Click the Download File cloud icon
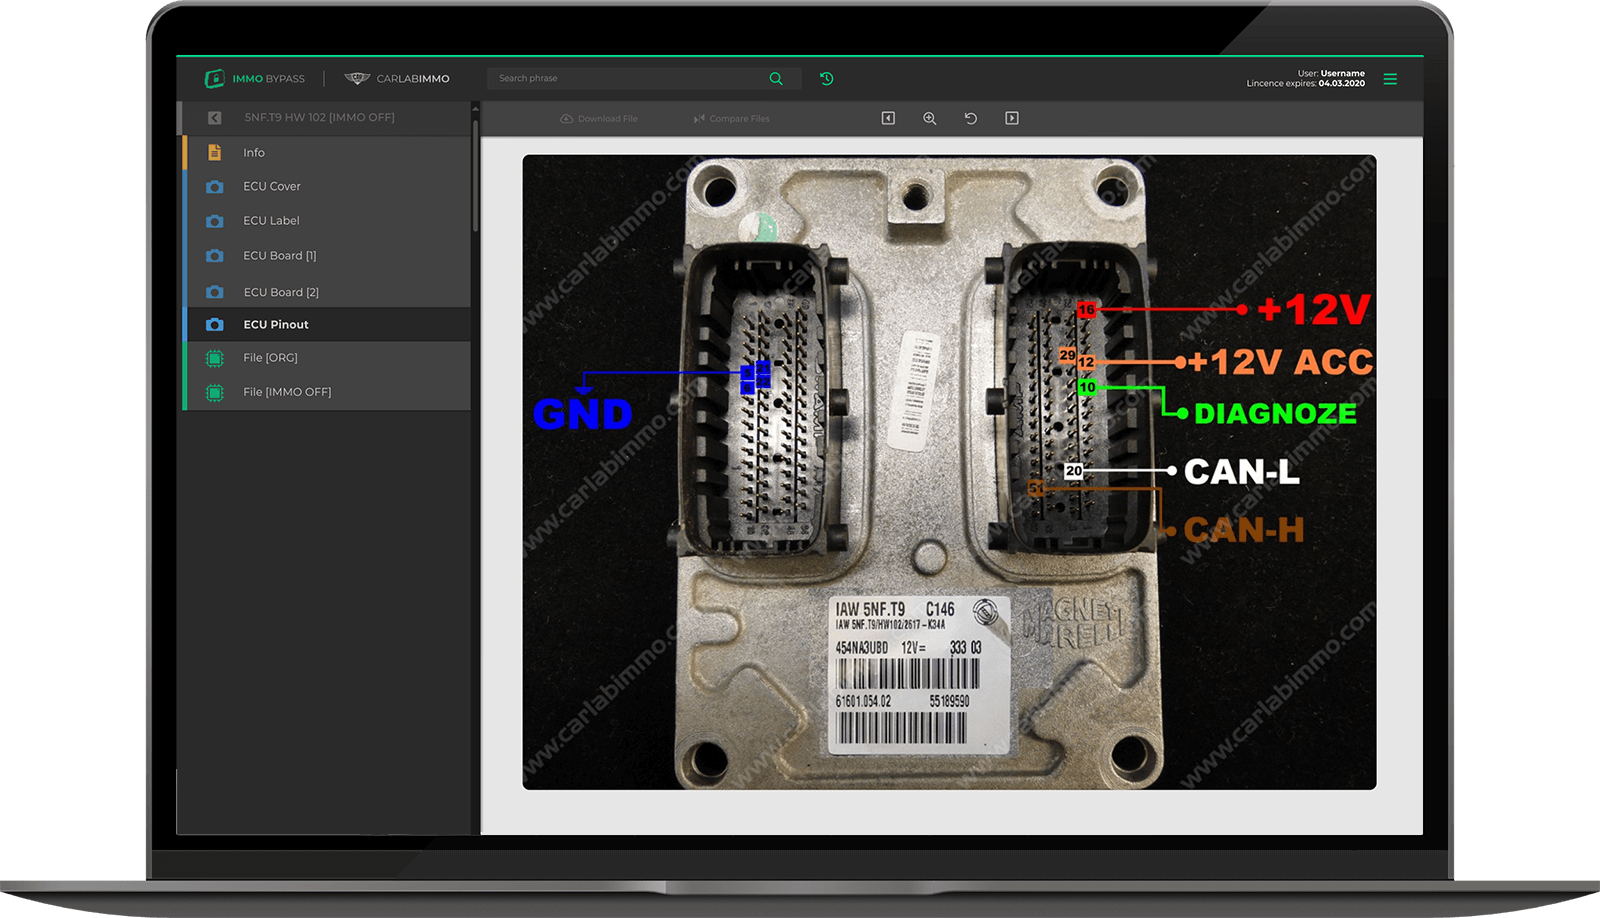 pyautogui.click(x=567, y=118)
